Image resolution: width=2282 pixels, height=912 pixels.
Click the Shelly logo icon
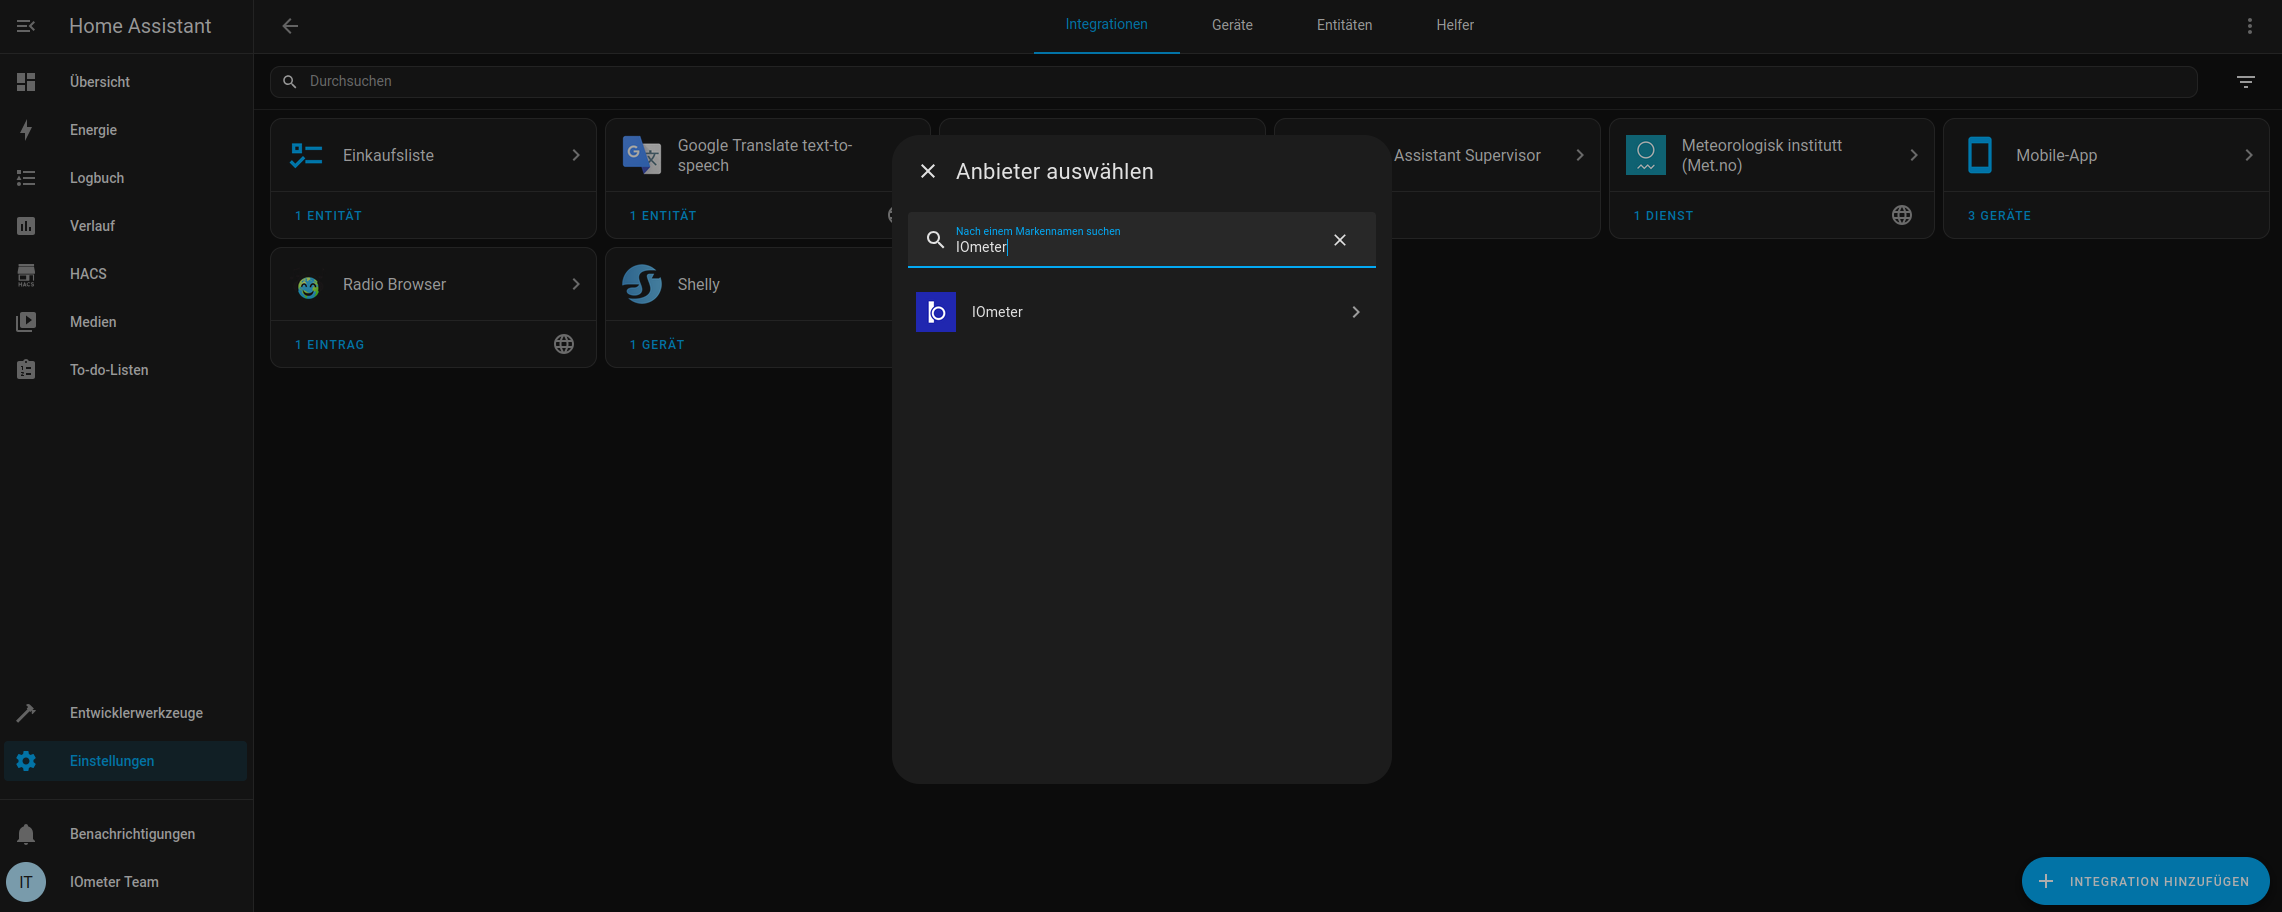coord(642,284)
